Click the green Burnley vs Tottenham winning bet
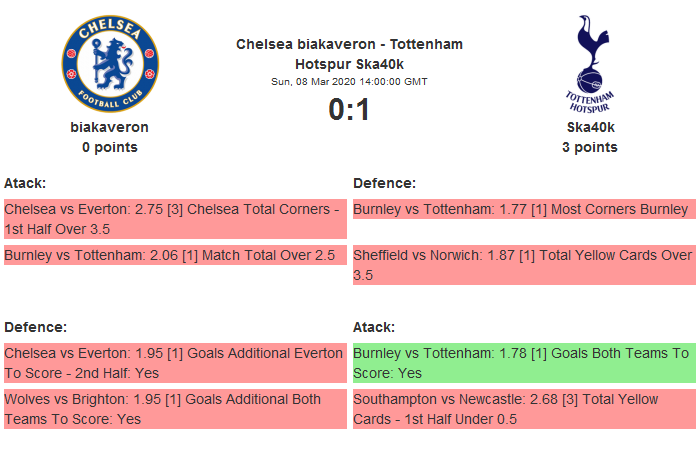This screenshot has height=460, width=700. pos(524,363)
